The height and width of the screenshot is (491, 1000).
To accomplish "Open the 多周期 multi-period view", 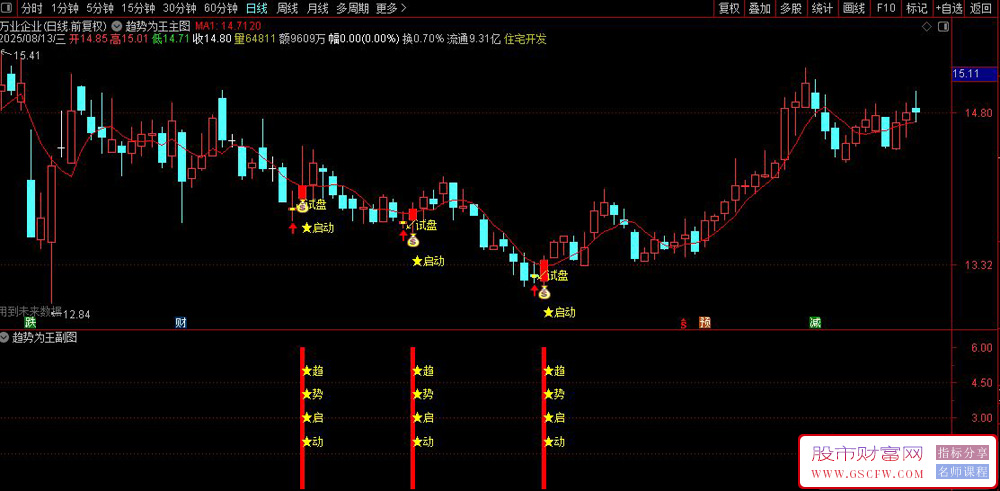I will (x=351, y=8).
